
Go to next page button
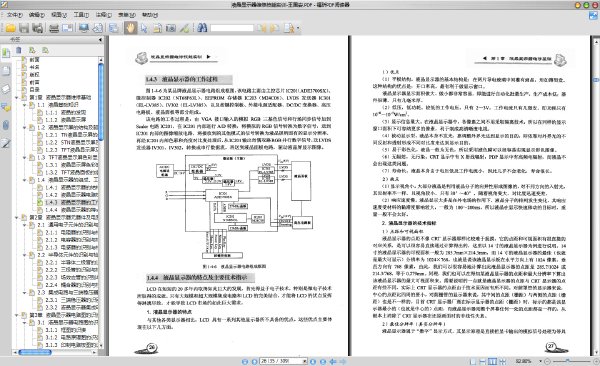313,361
